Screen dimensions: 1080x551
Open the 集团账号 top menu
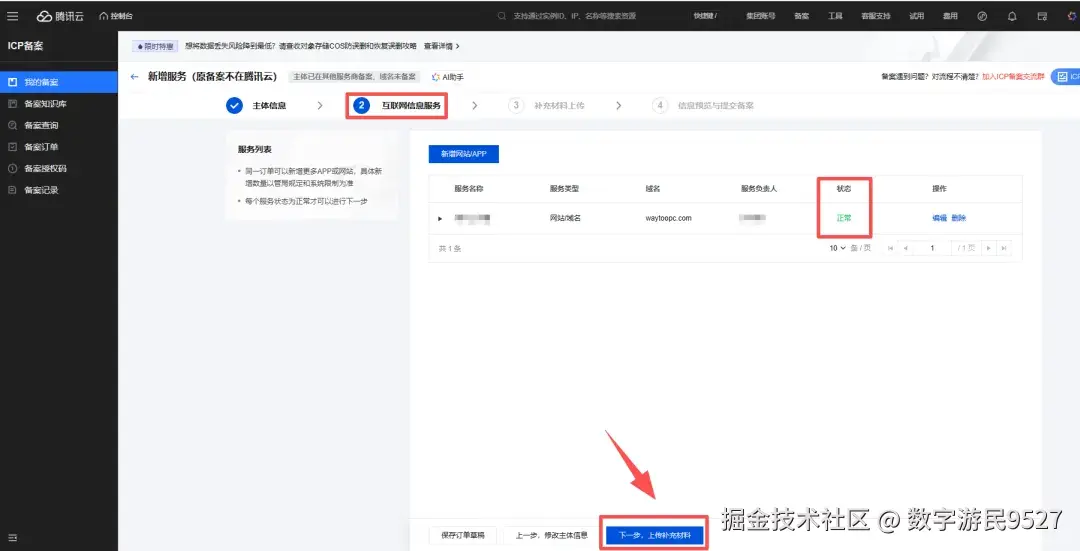point(760,16)
